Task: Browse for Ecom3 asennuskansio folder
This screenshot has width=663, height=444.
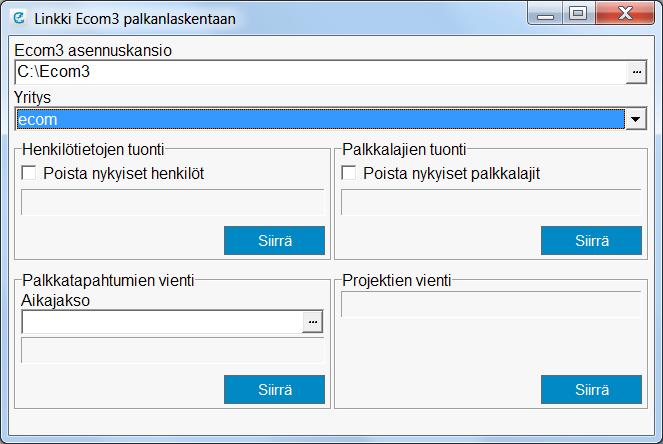Action: pos(636,72)
